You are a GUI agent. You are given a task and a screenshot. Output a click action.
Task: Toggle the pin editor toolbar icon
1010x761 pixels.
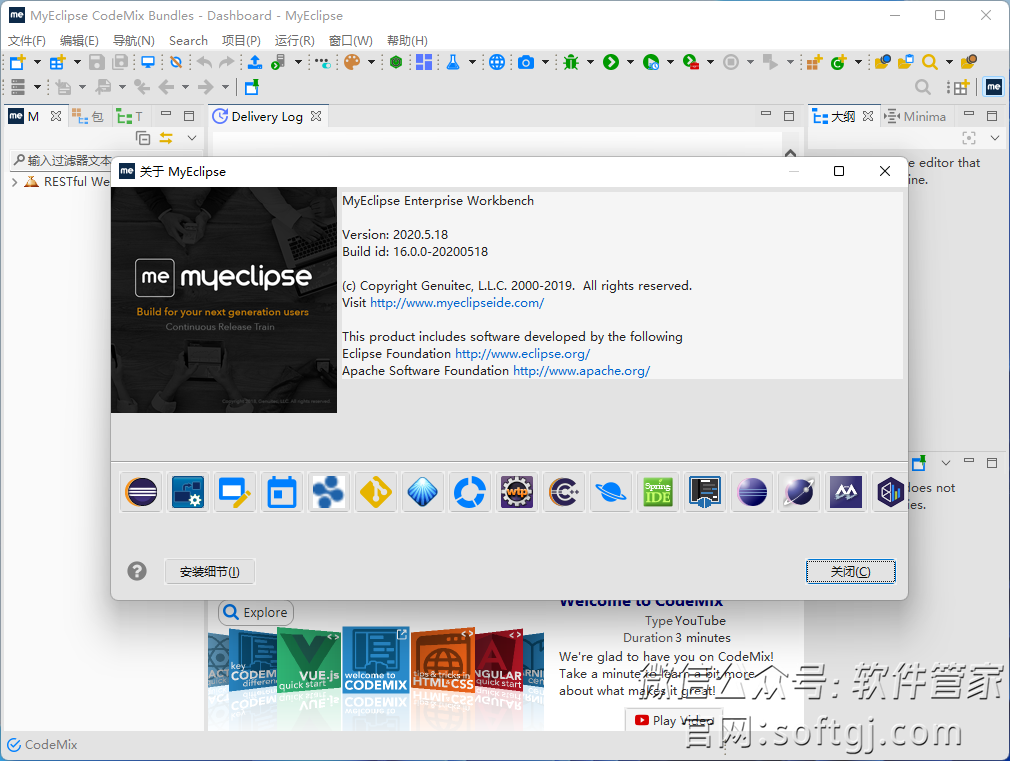[x=252, y=87]
